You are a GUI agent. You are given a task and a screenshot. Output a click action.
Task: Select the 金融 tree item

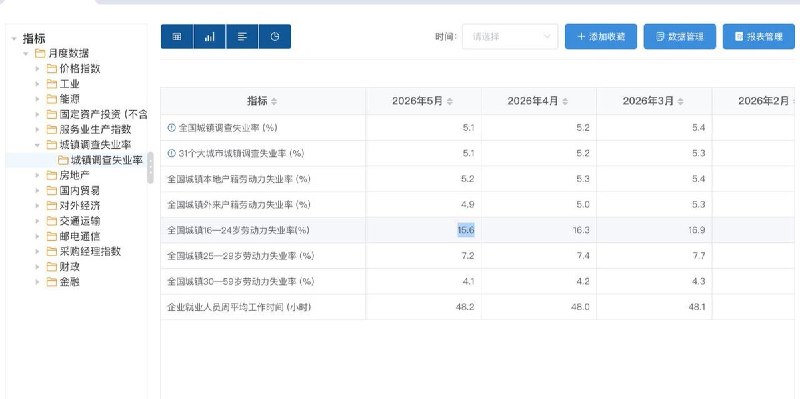(70, 282)
